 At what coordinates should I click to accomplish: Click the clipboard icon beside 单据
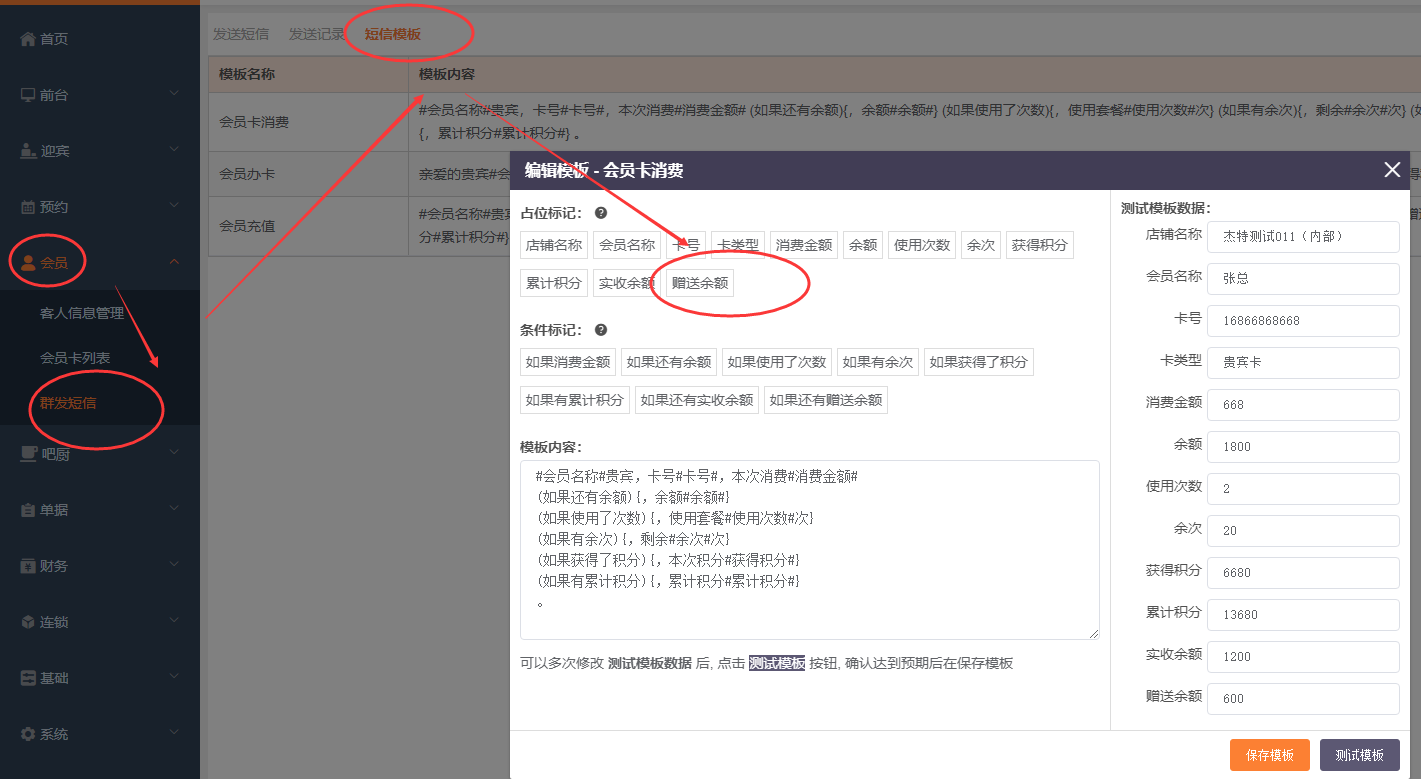point(28,510)
